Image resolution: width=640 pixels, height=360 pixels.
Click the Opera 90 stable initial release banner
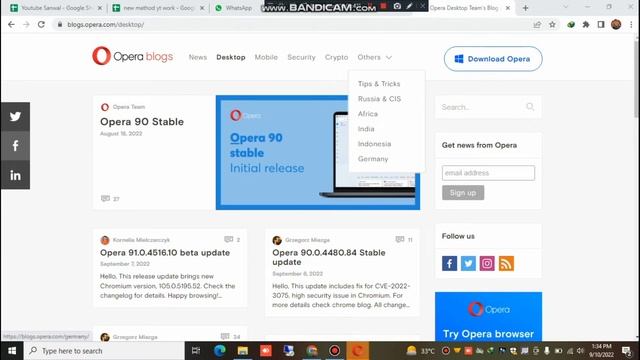point(318,152)
